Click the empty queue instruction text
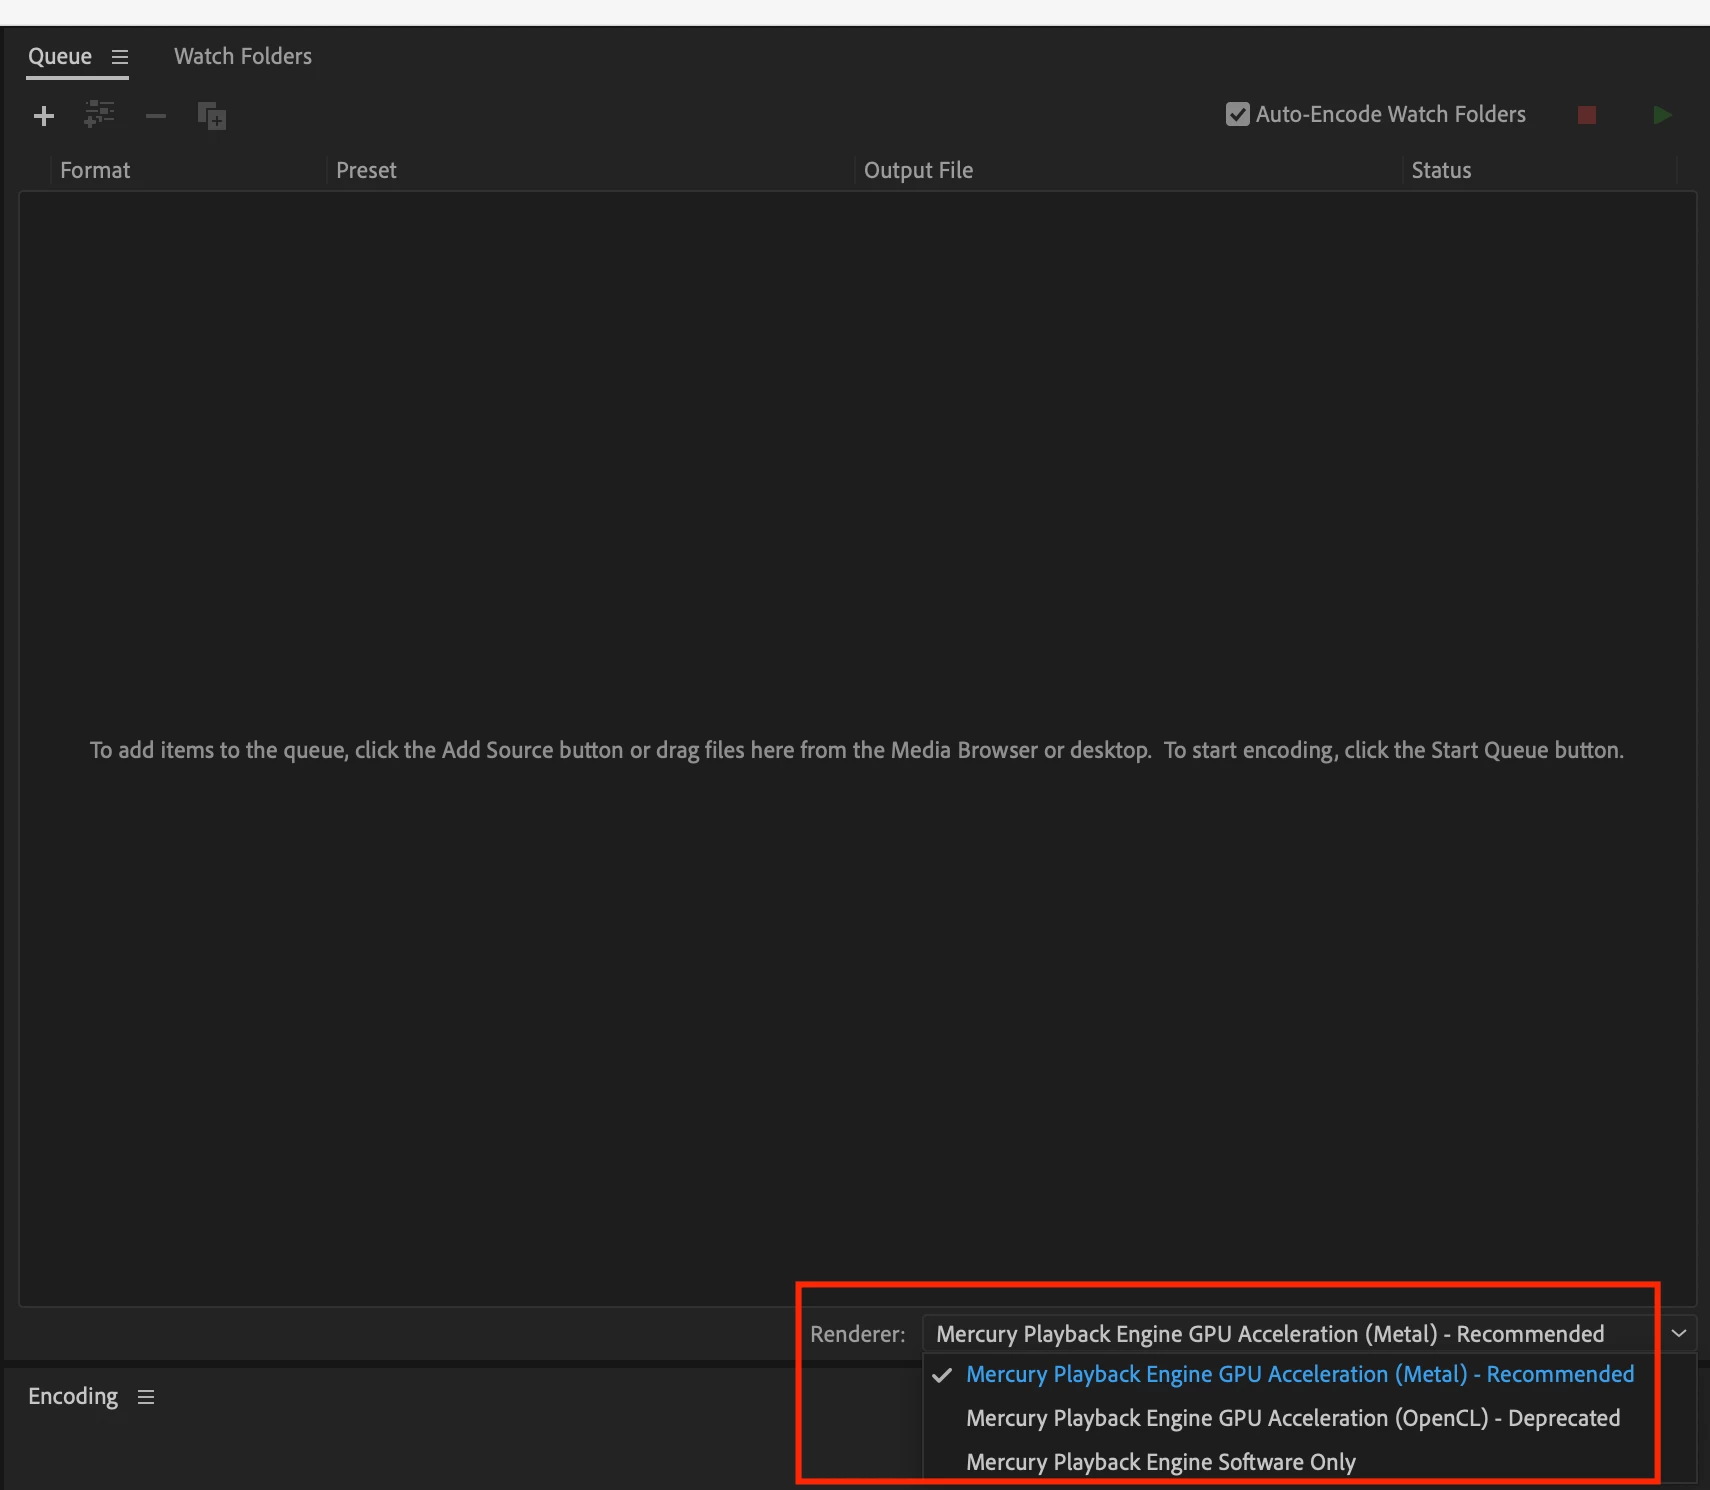This screenshot has height=1490, width=1710. click(857, 750)
